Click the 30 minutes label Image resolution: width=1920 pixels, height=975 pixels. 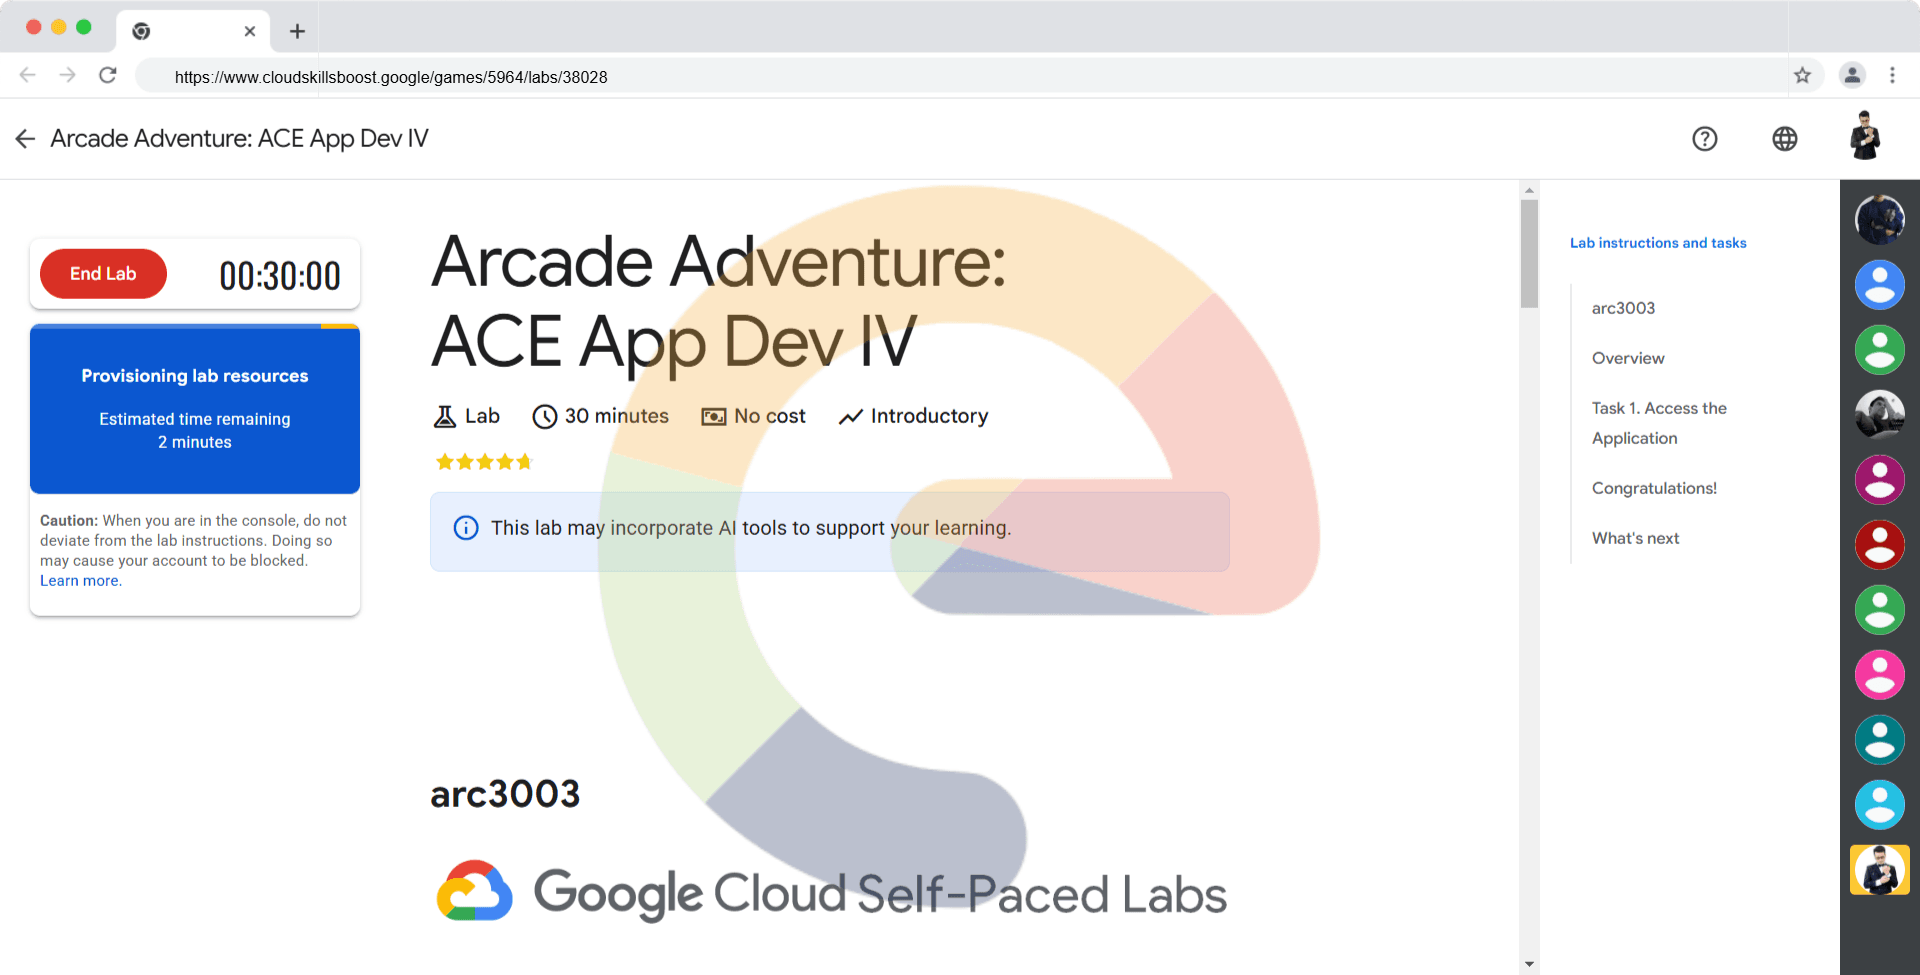(617, 416)
